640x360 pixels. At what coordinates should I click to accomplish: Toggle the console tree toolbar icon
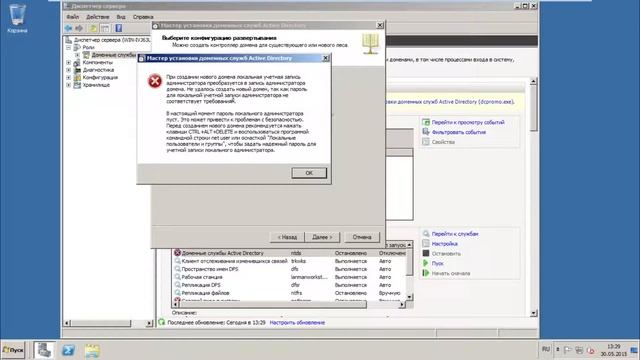(105, 28)
